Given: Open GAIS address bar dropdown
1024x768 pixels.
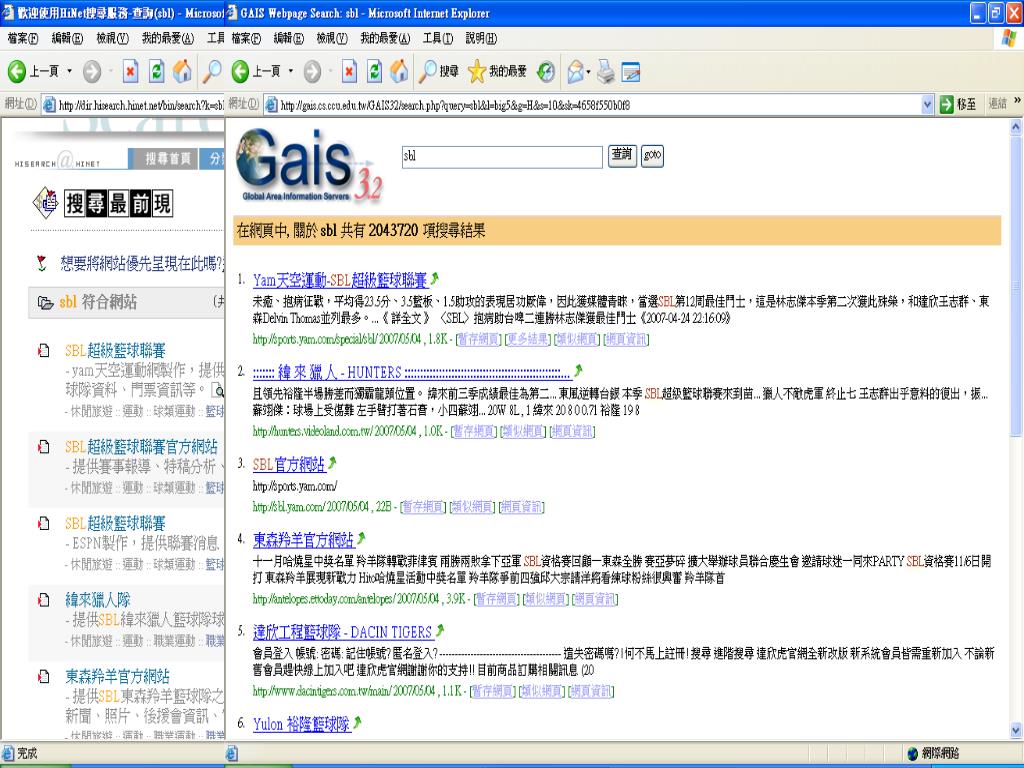Looking at the screenshot, I should pyautogui.click(x=927, y=104).
